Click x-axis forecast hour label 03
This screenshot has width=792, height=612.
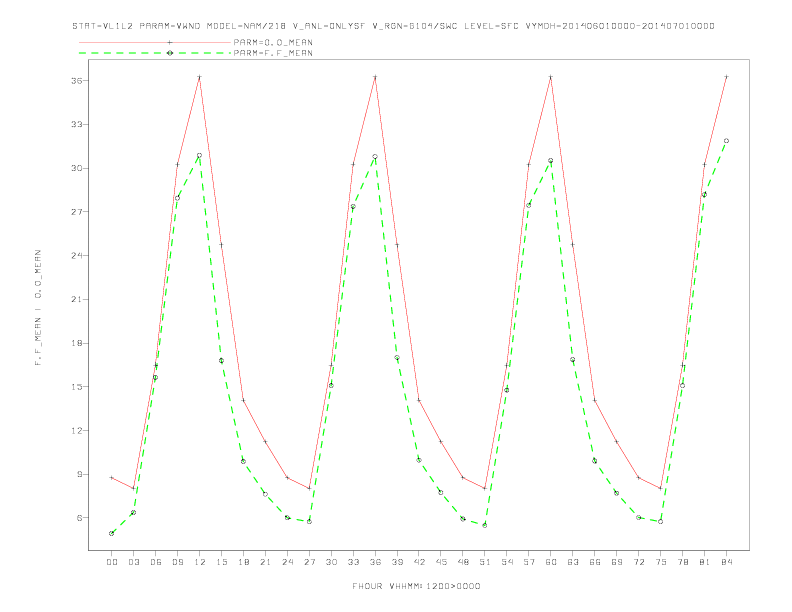(133, 562)
